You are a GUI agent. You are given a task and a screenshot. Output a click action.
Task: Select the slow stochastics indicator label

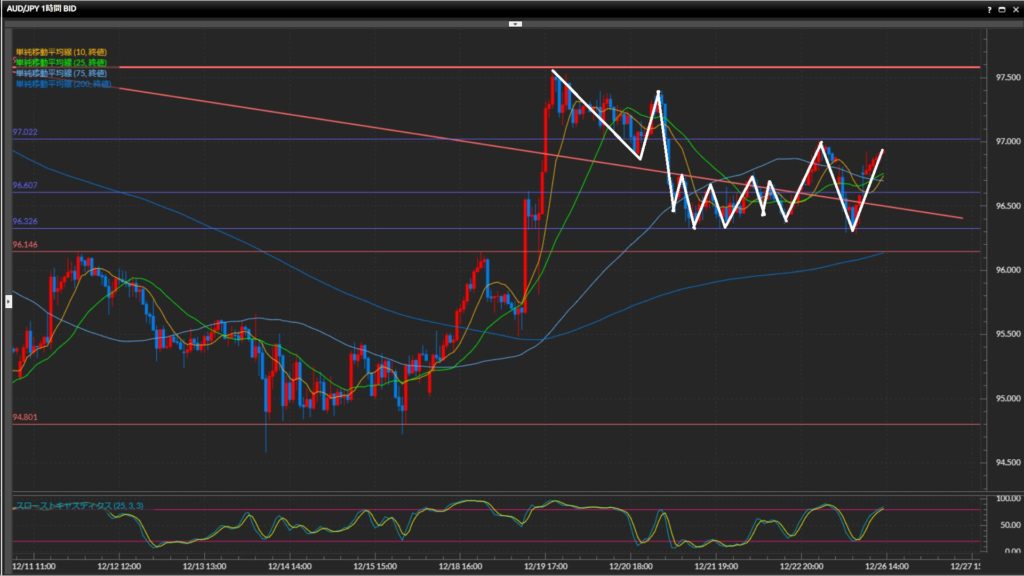78,506
